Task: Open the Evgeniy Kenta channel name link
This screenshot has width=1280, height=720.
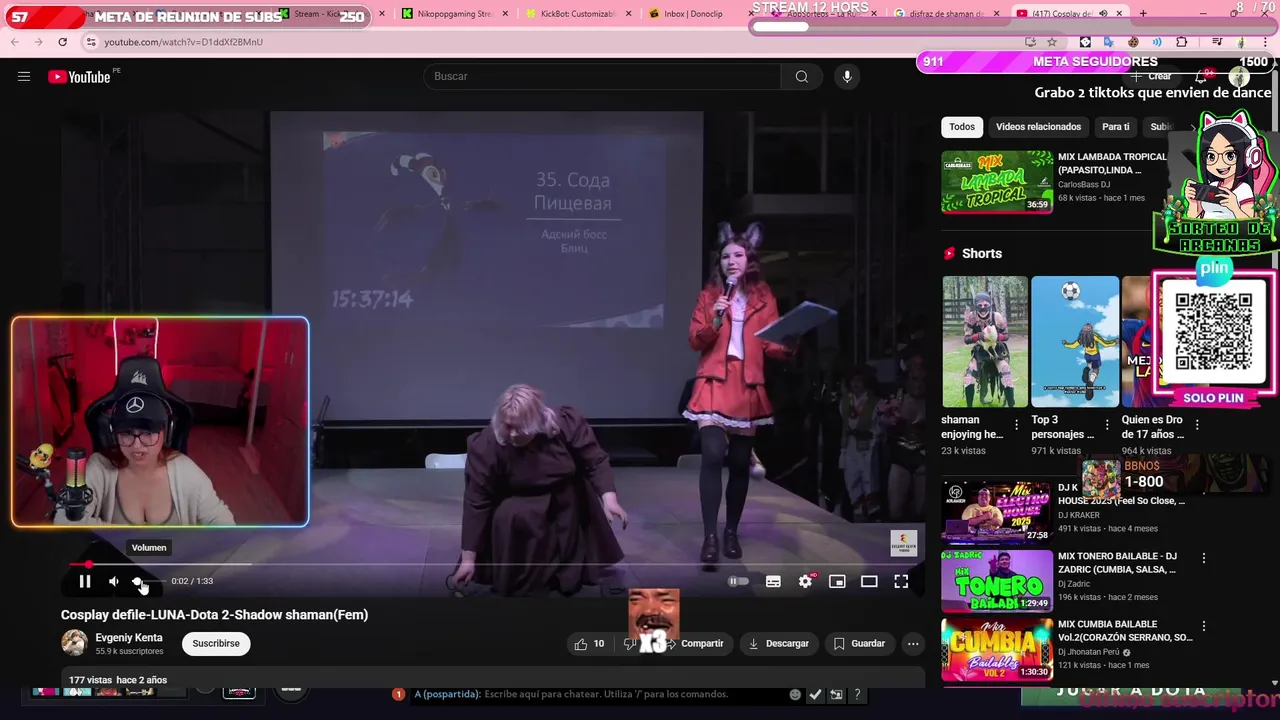Action: click(129, 638)
